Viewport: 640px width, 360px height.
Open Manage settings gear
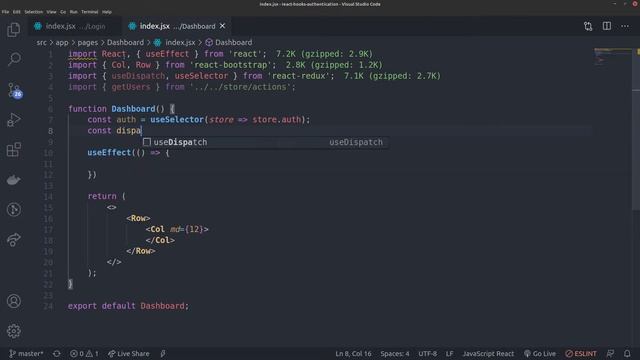point(13,331)
